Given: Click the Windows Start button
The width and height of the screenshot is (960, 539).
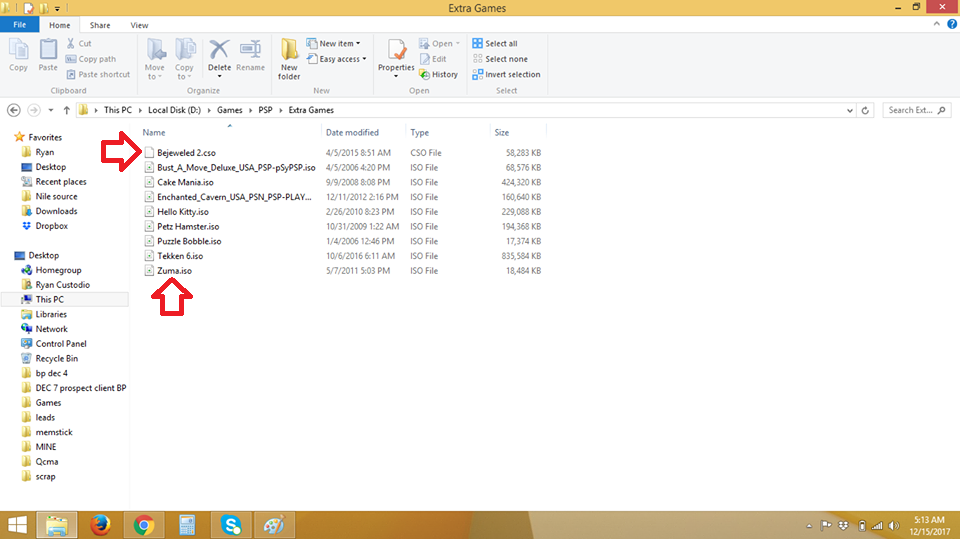Looking at the screenshot, I should [17, 525].
